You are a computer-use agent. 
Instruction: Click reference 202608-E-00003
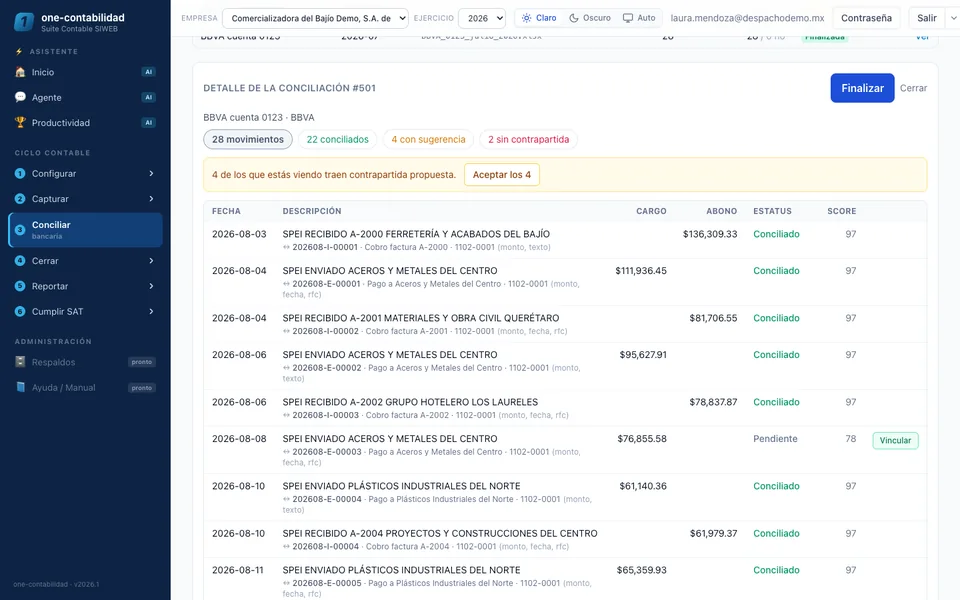click(x=327, y=452)
